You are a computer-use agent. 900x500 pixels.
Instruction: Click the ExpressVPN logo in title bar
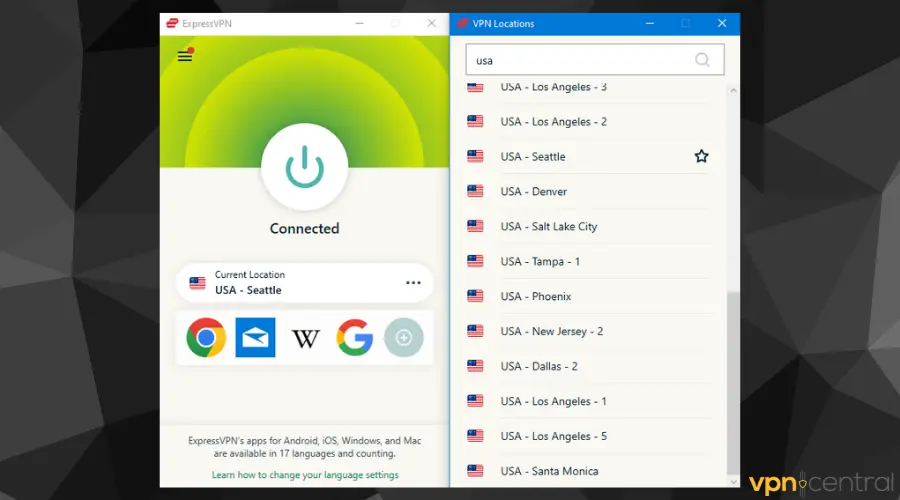point(172,24)
